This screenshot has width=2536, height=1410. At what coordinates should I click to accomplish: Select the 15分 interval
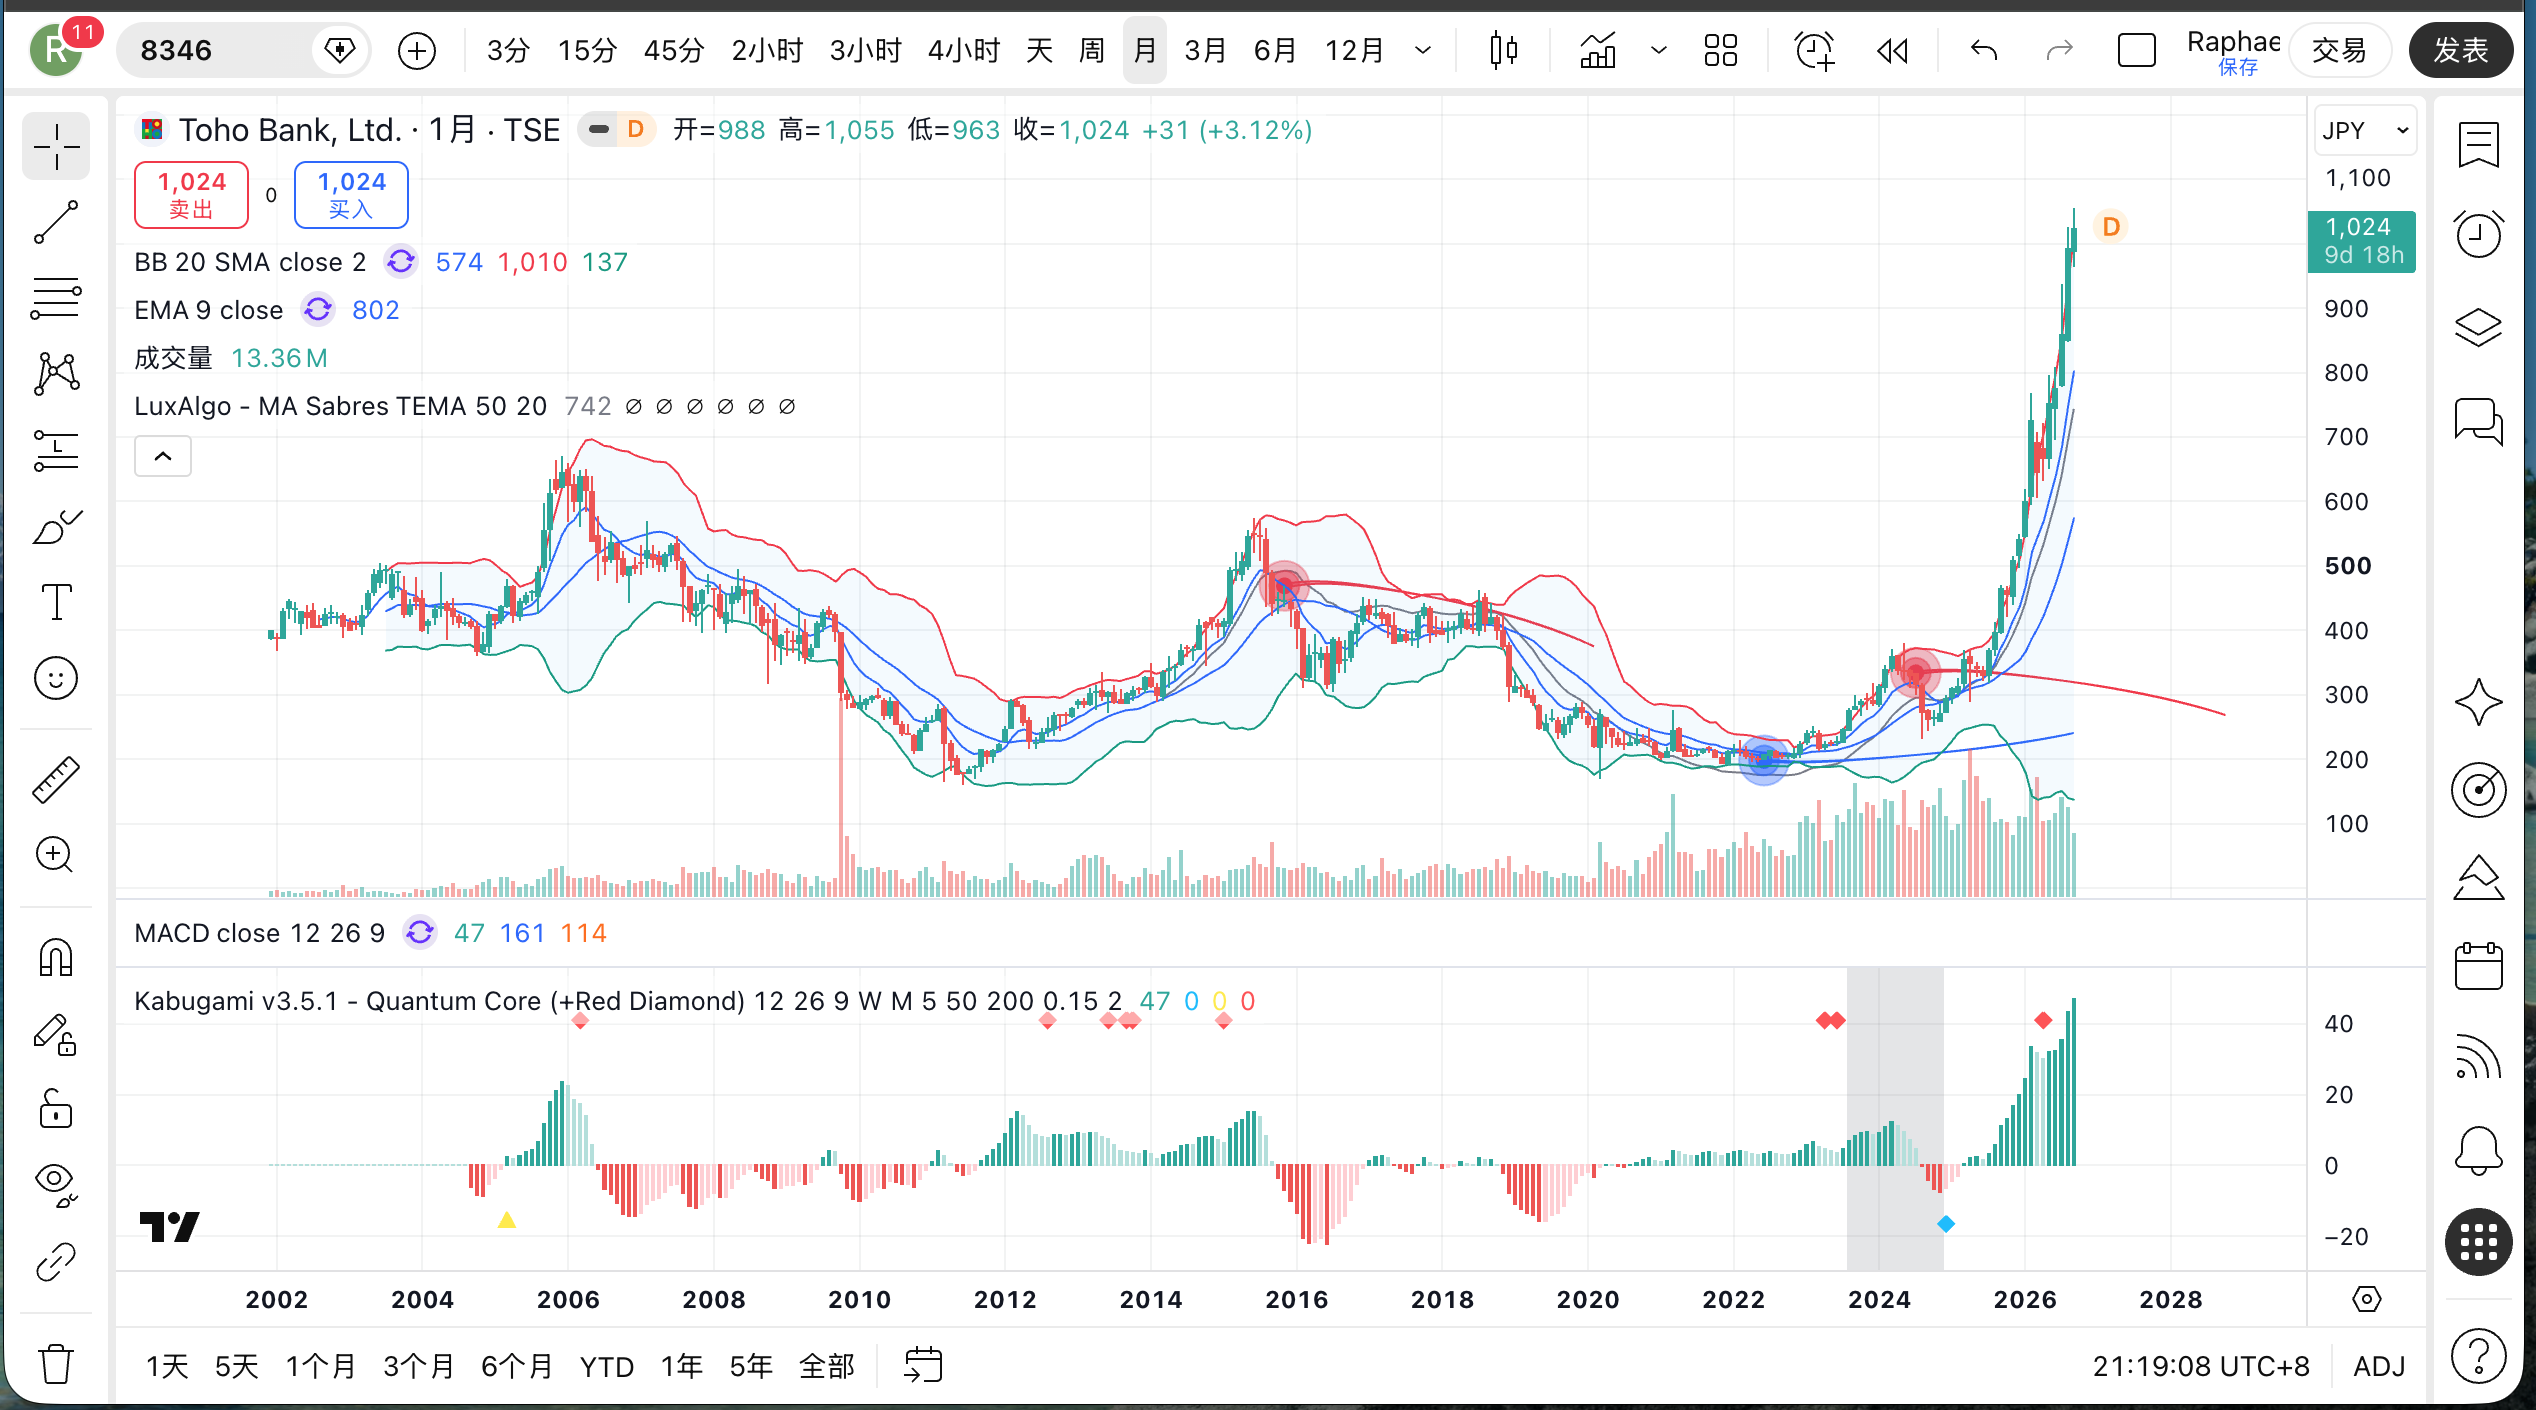pyautogui.click(x=587, y=50)
